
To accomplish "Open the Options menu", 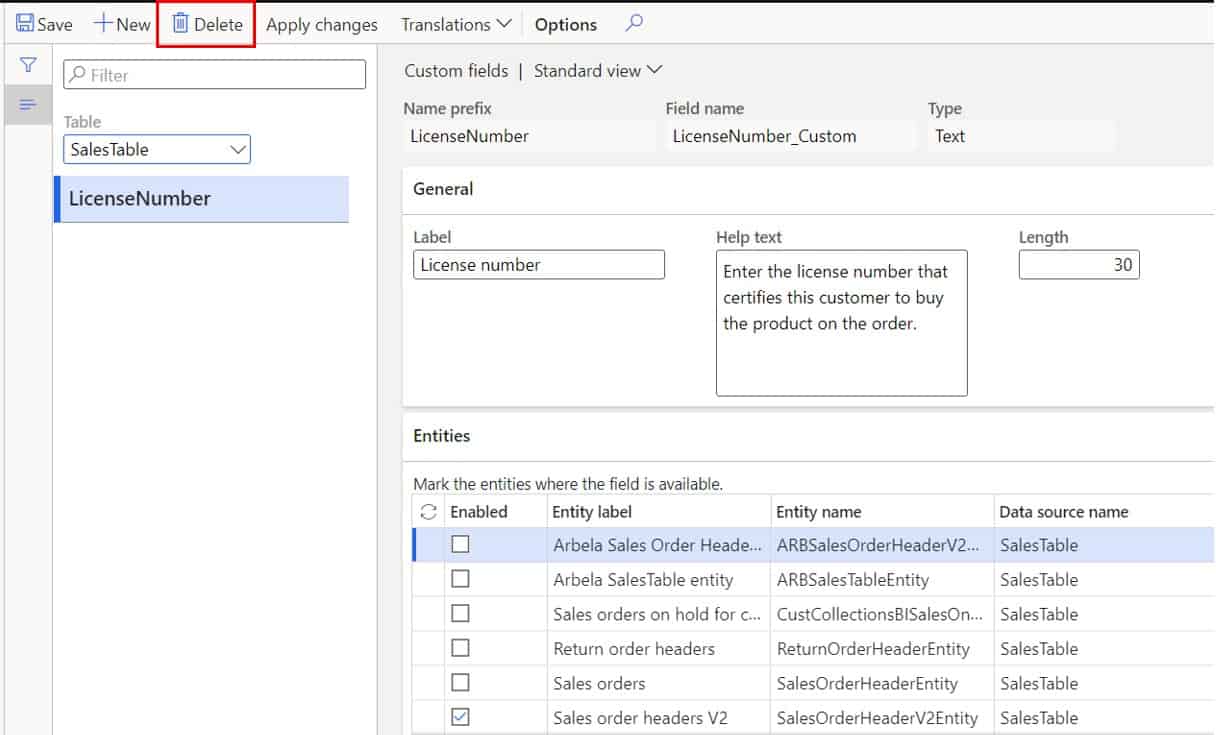I will click(x=565, y=23).
